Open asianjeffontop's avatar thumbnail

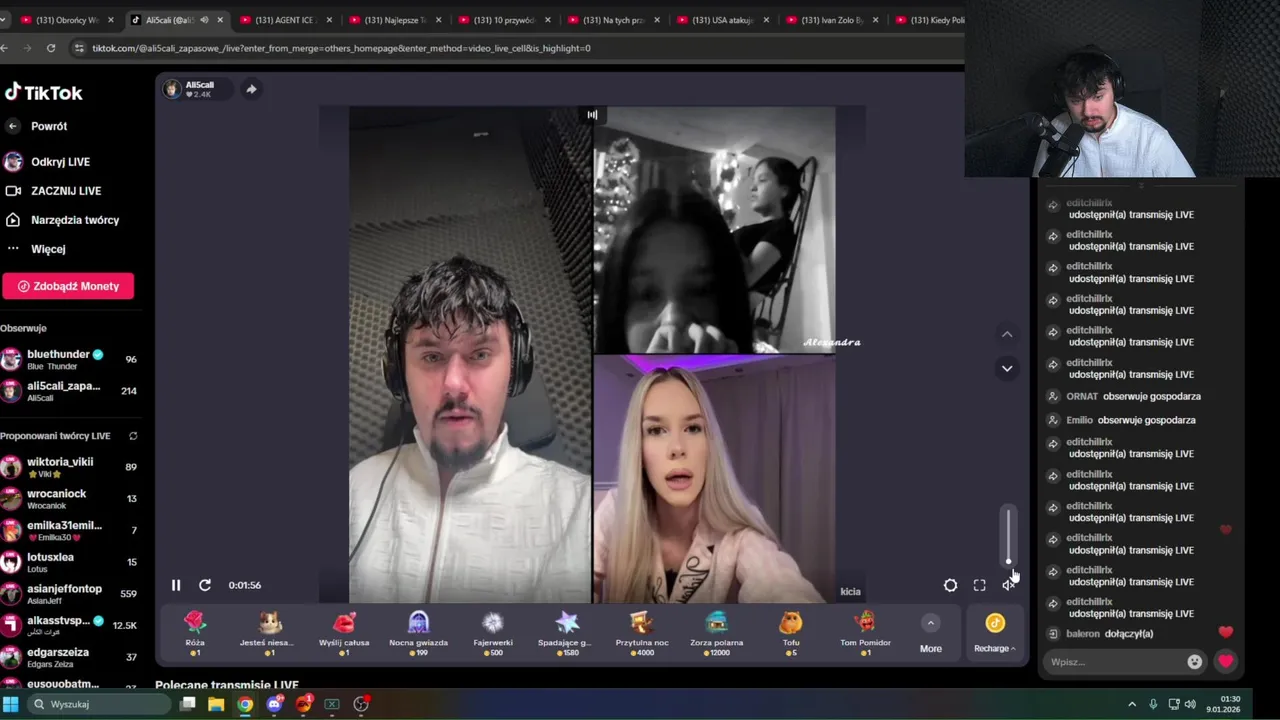(11, 594)
